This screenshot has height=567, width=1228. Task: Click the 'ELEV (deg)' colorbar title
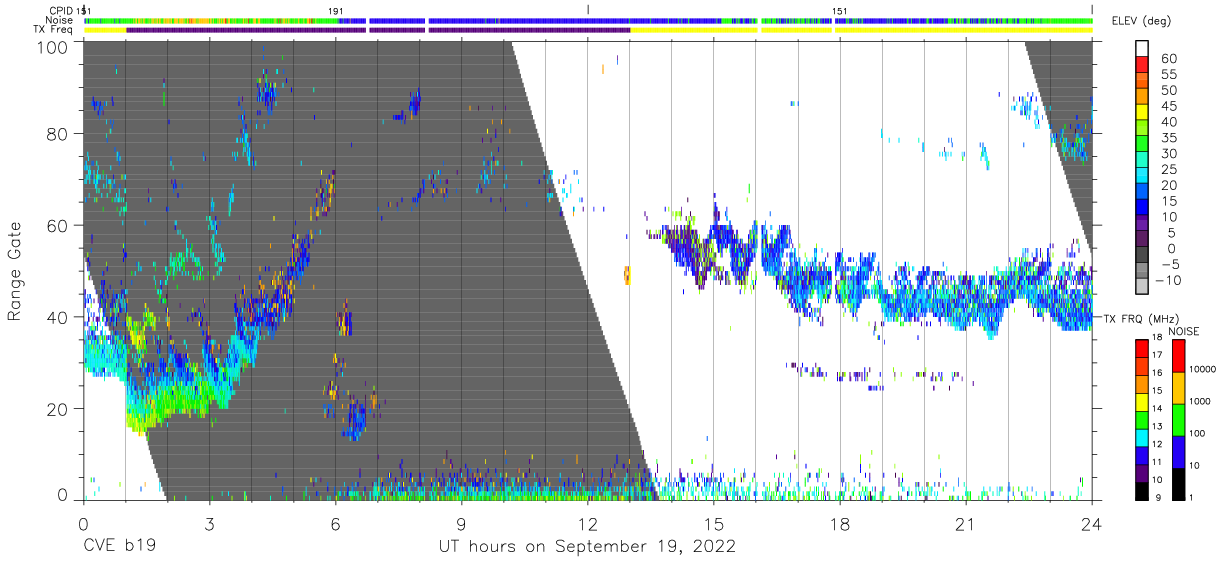[1143, 22]
